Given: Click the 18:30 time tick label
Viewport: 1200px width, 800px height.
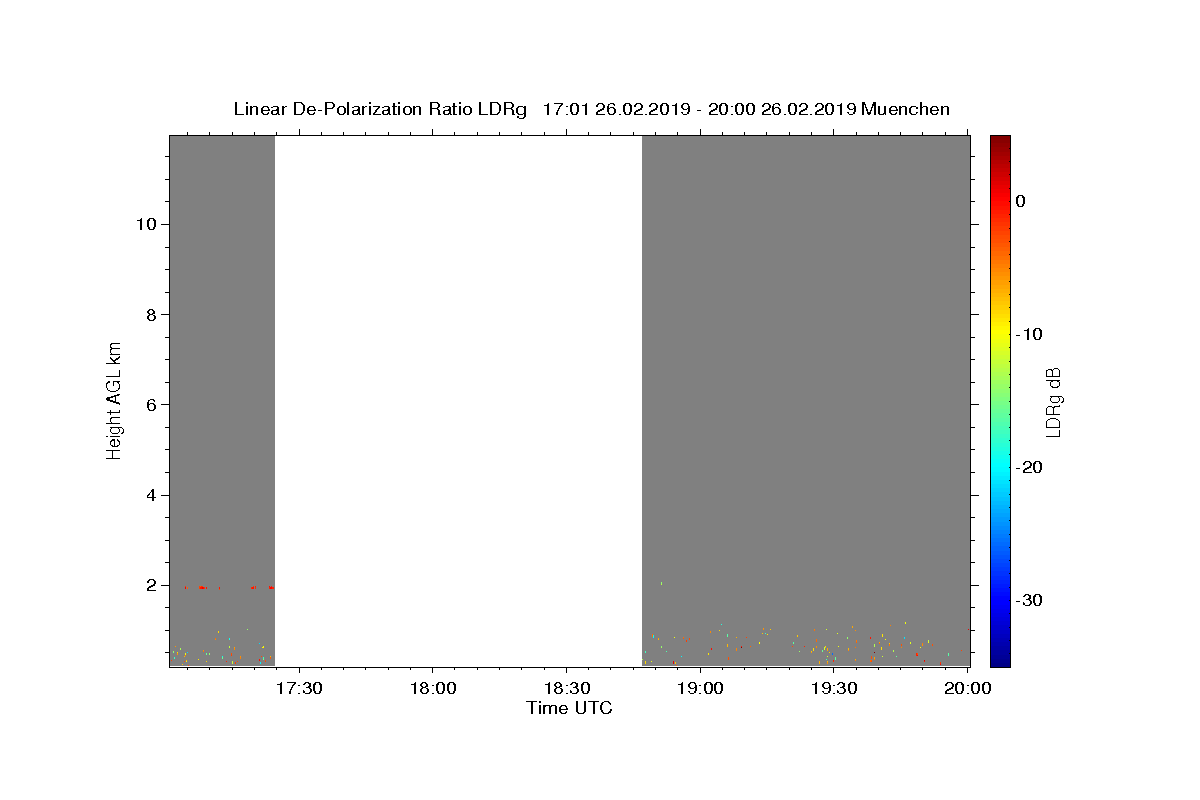Looking at the screenshot, I should 566,688.
